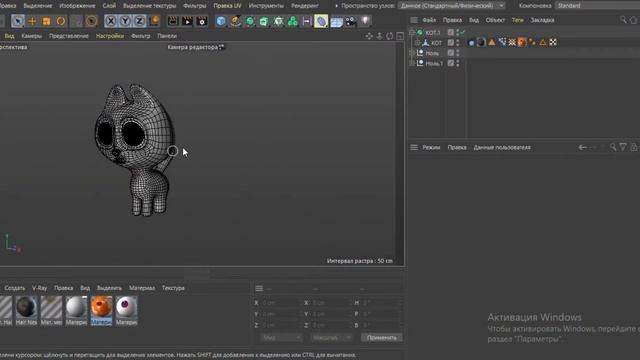
Task: Collapse the КОТ.1 object in tree
Action: (412, 32)
